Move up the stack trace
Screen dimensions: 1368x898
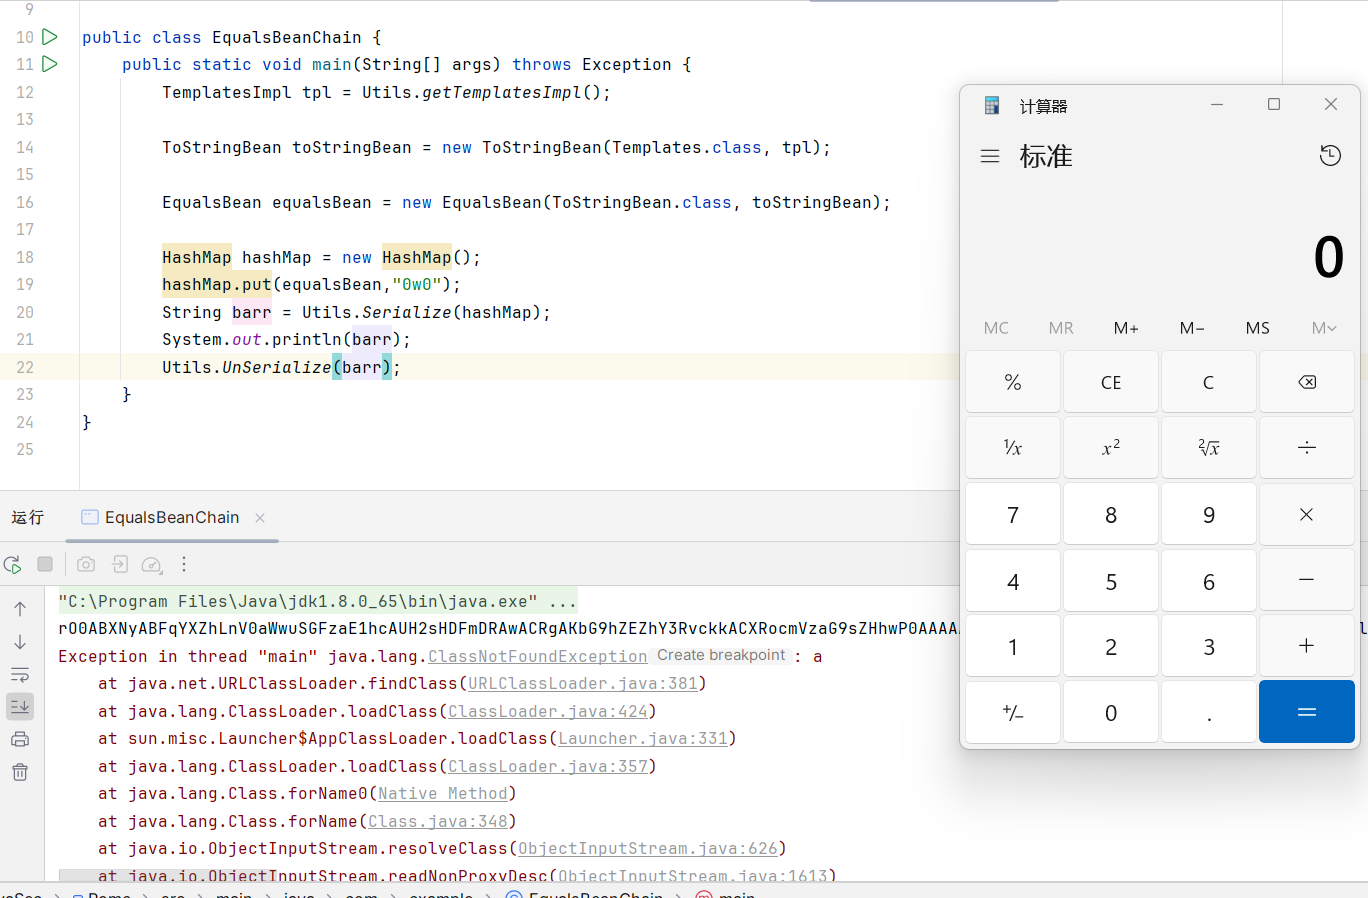tap(20, 609)
